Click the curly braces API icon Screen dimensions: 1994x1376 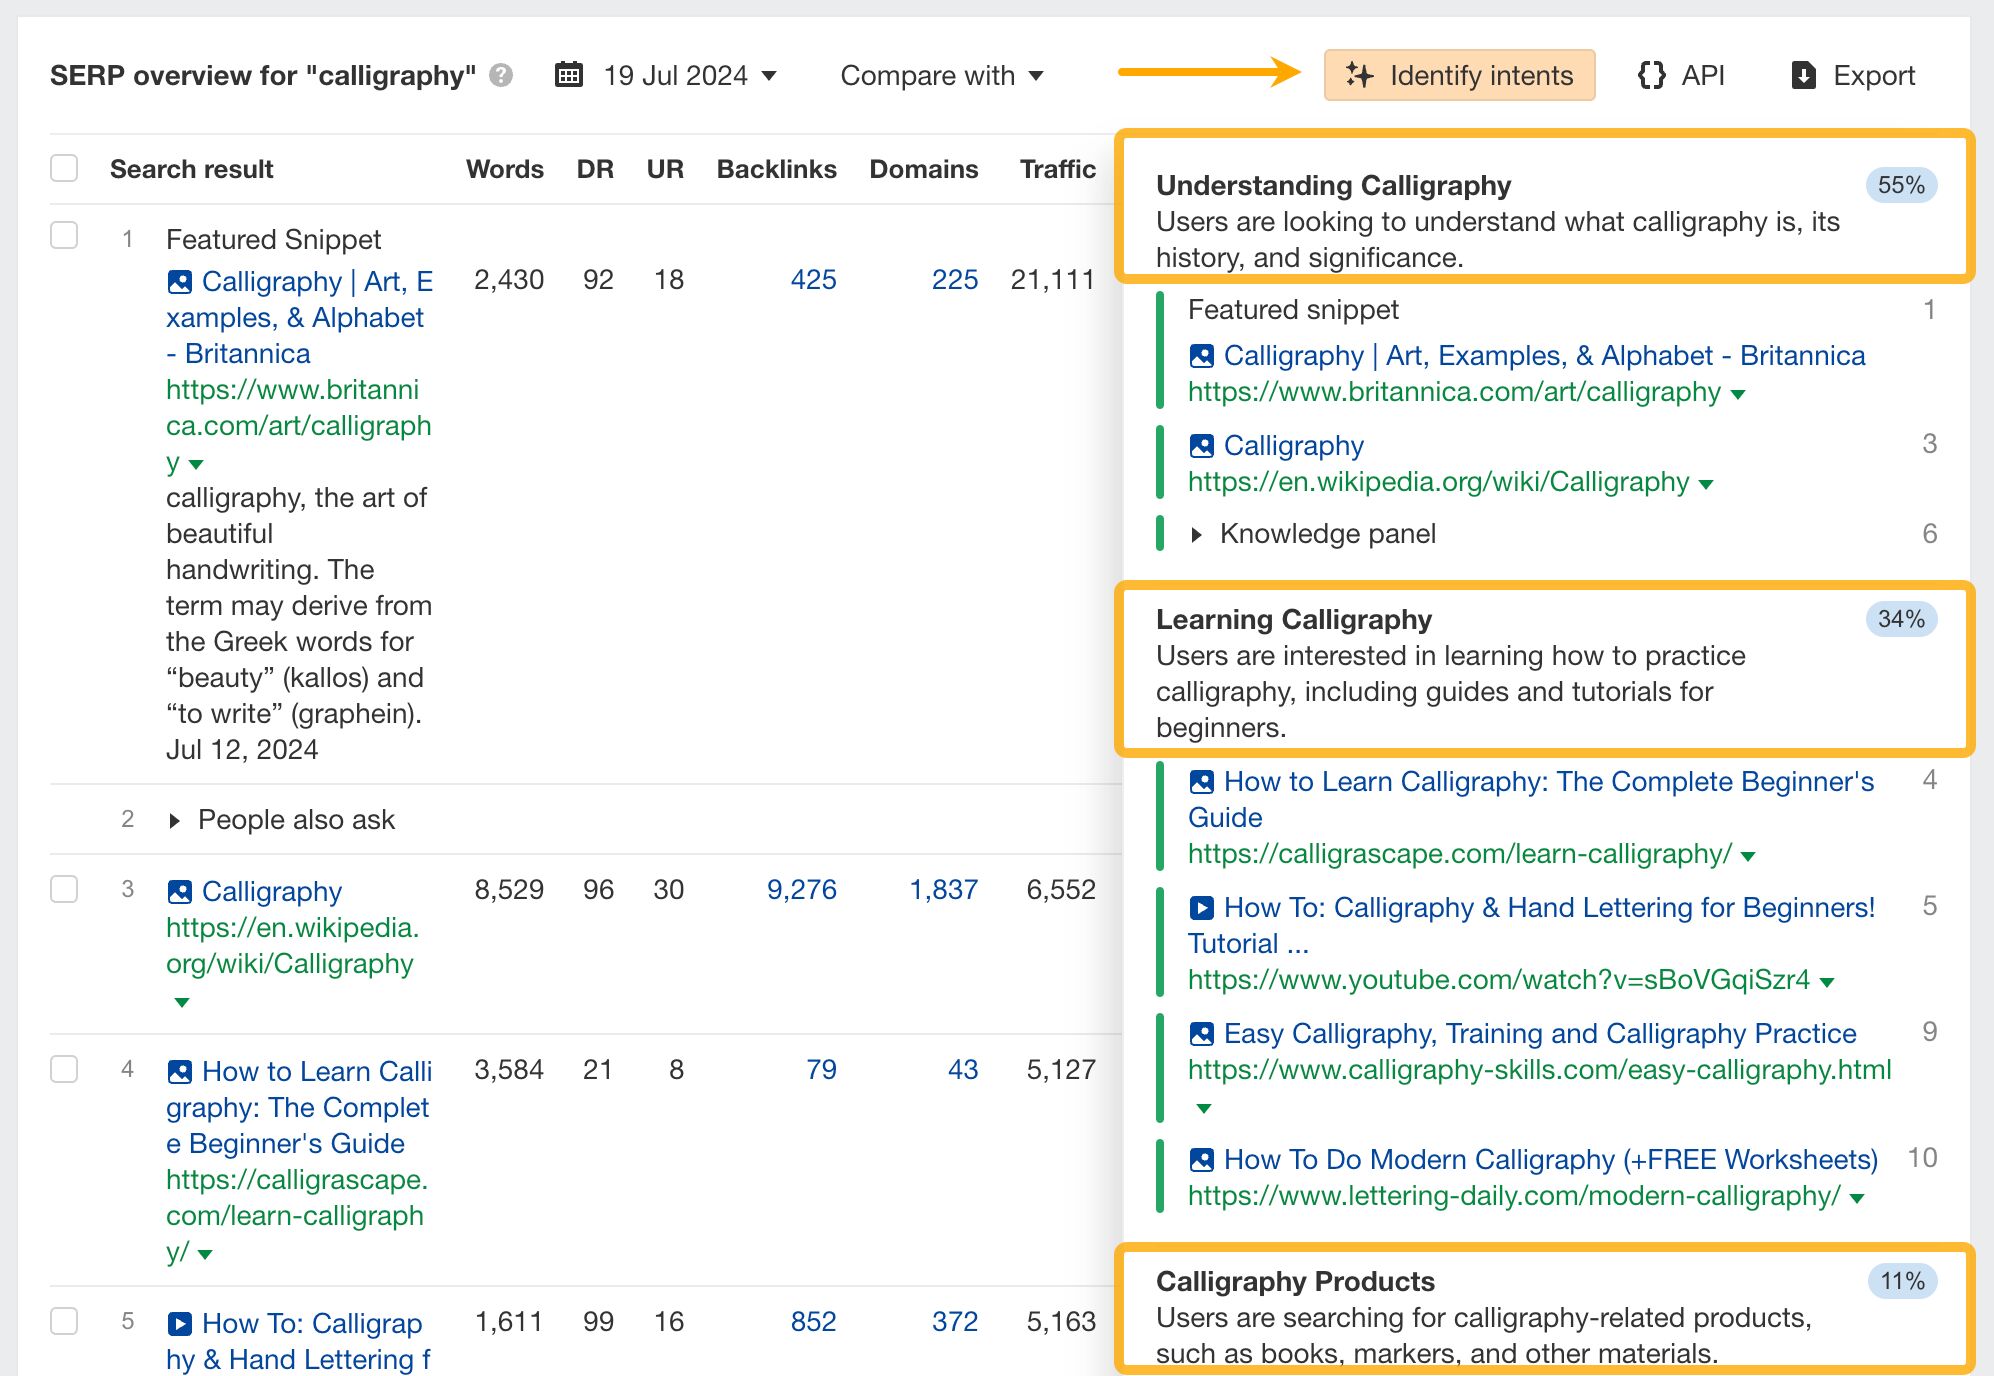tap(1652, 75)
